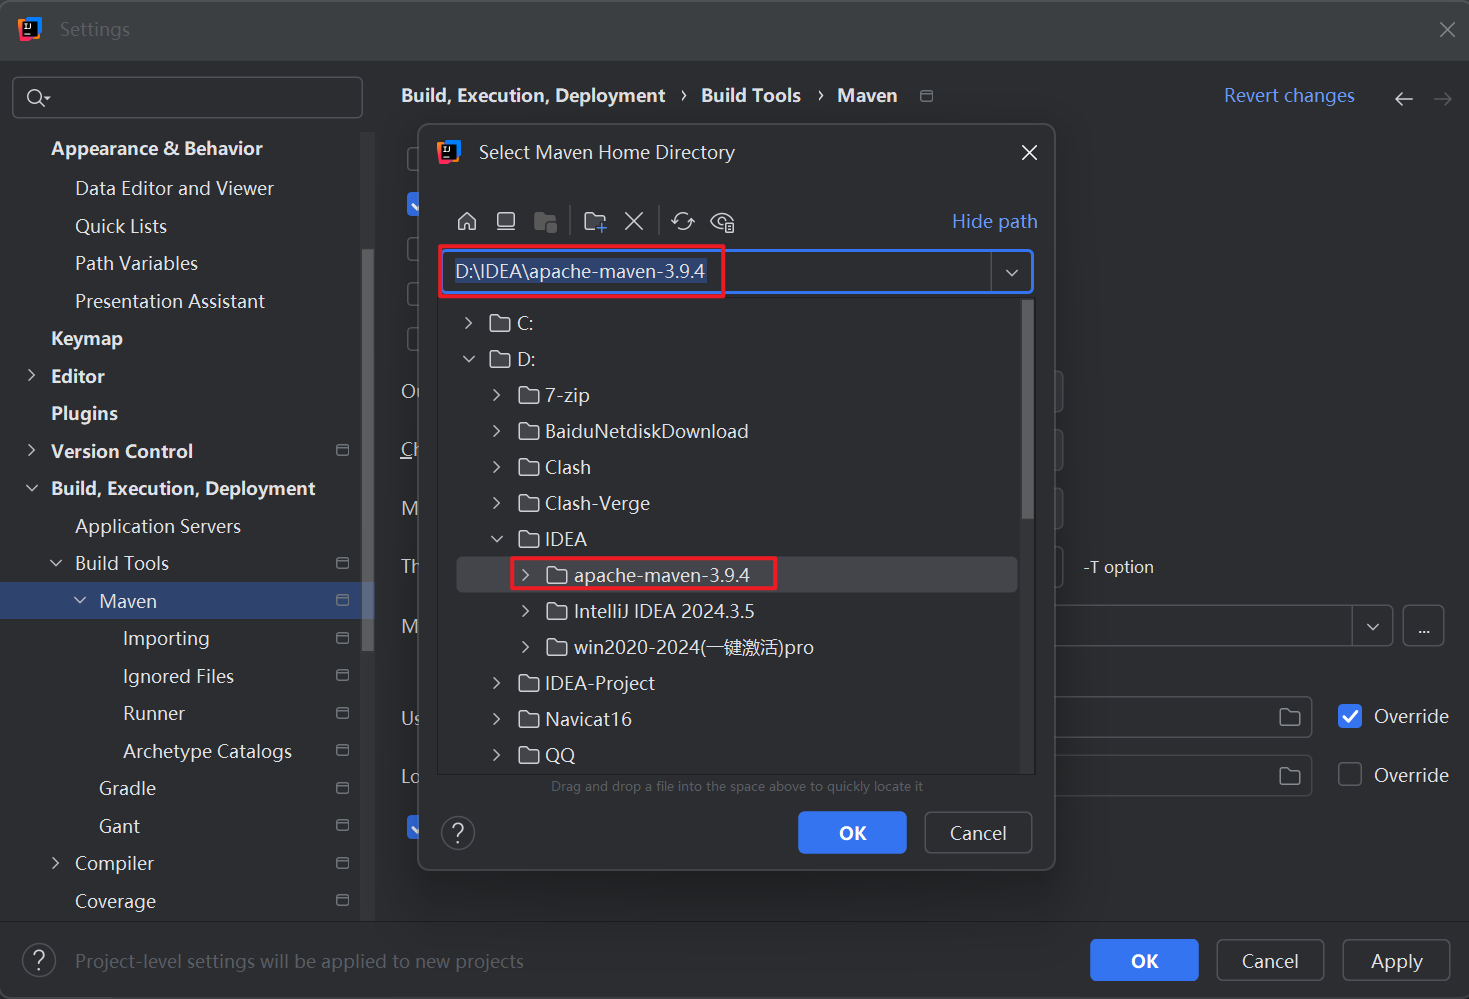Open Keymap settings page

click(x=87, y=339)
